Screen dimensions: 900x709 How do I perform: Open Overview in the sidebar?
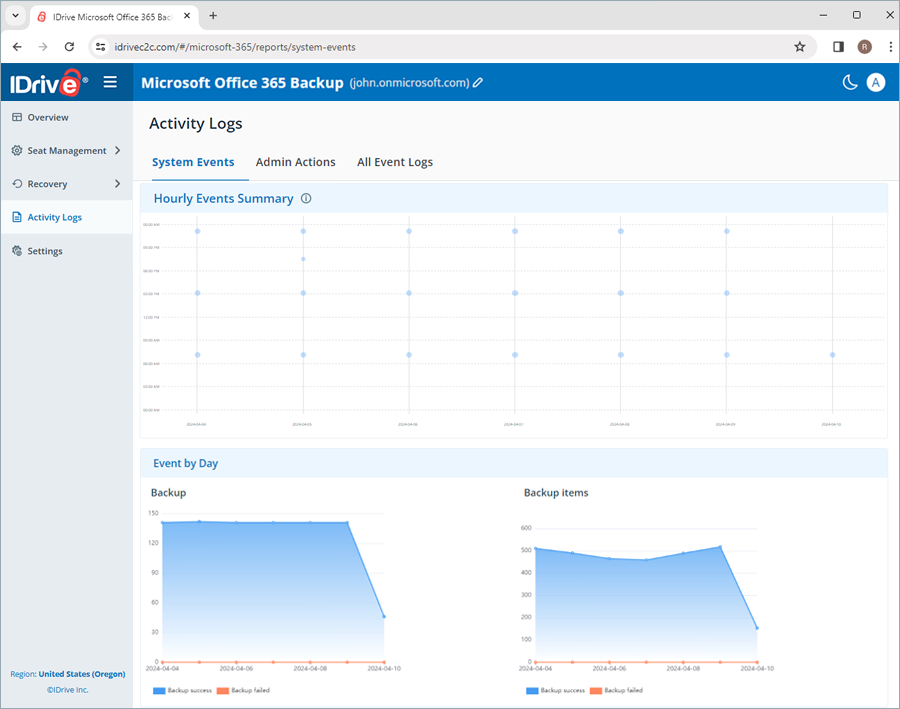pos(47,118)
